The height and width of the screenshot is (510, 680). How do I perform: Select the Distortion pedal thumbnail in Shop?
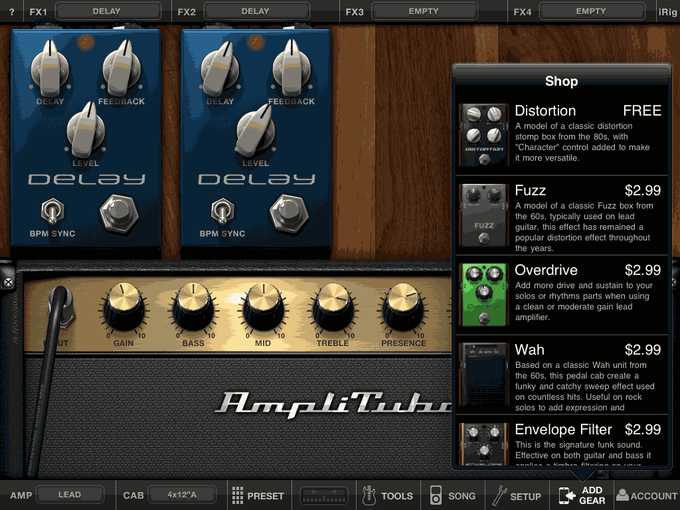tap(484, 135)
